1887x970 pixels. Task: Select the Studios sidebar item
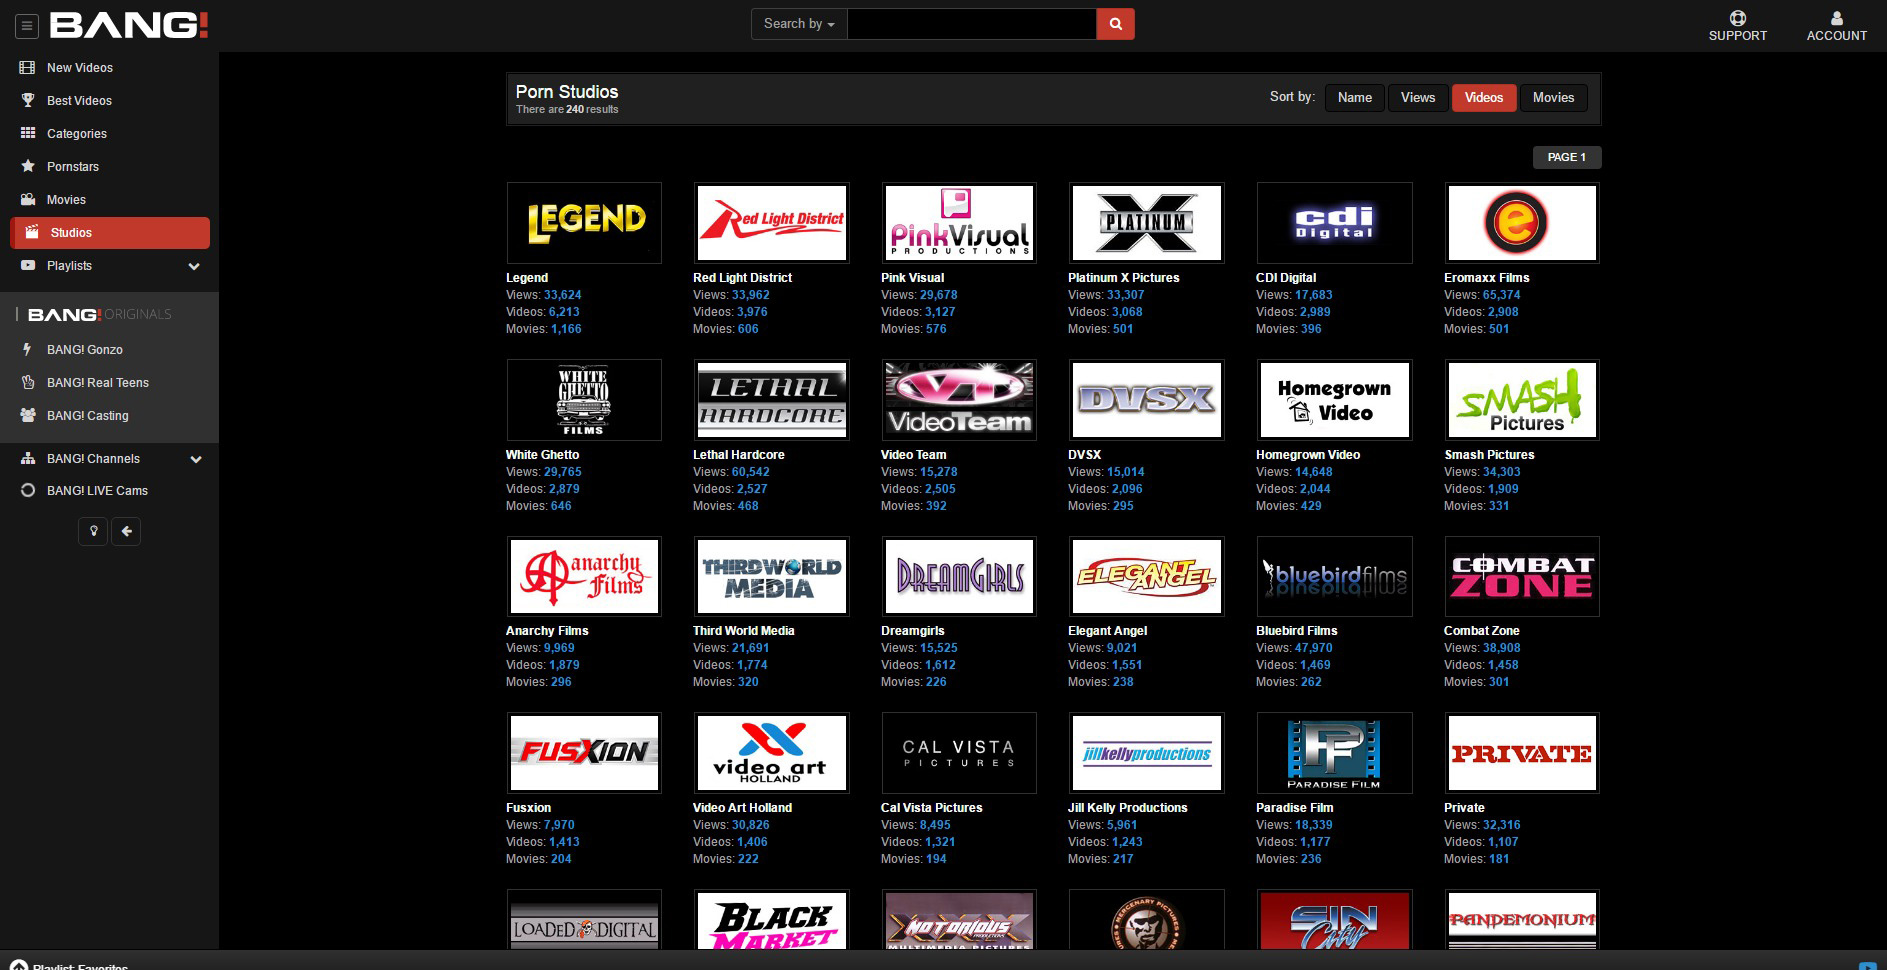coord(110,232)
